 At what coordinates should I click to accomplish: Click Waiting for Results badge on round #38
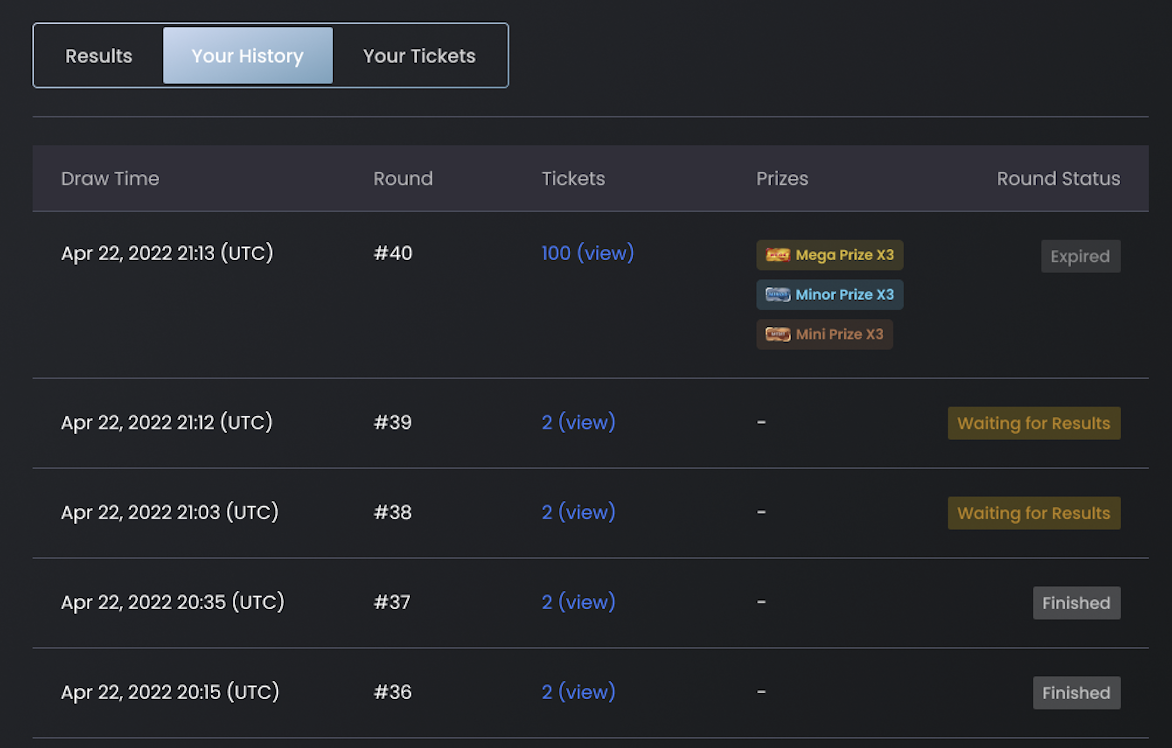coord(1033,513)
